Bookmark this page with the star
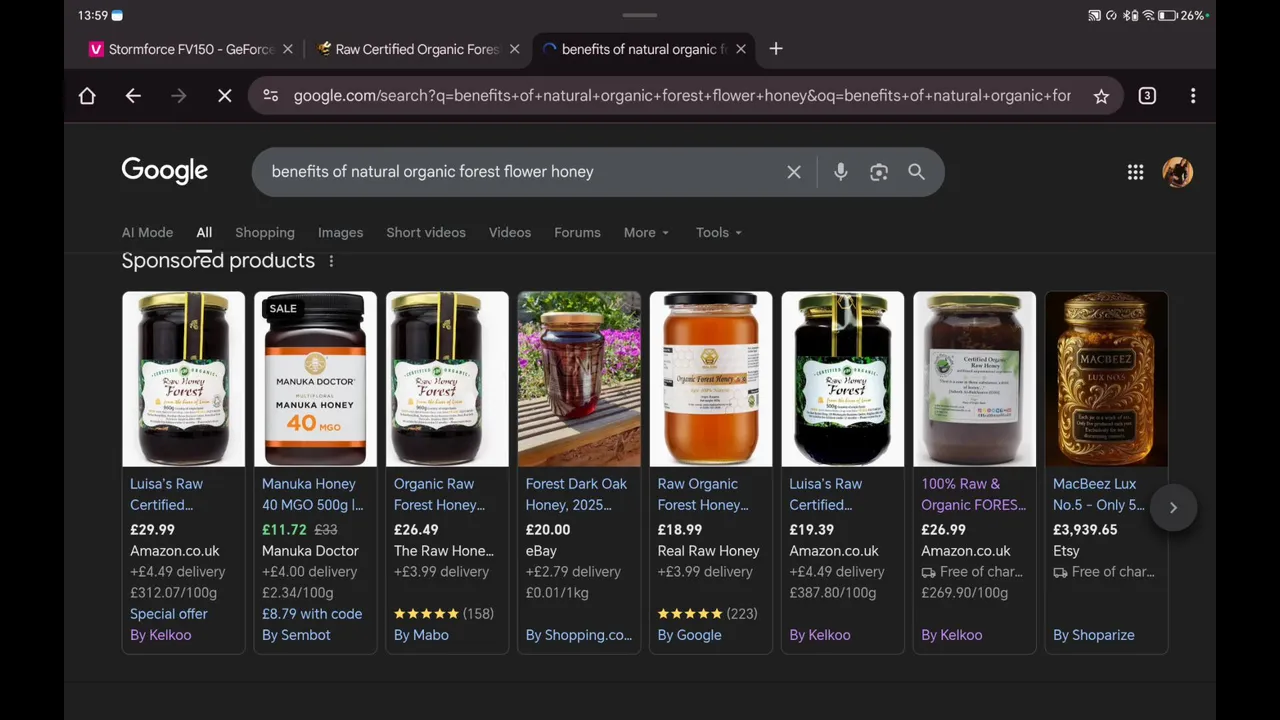The width and height of the screenshot is (1280, 720). (1101, 96)
